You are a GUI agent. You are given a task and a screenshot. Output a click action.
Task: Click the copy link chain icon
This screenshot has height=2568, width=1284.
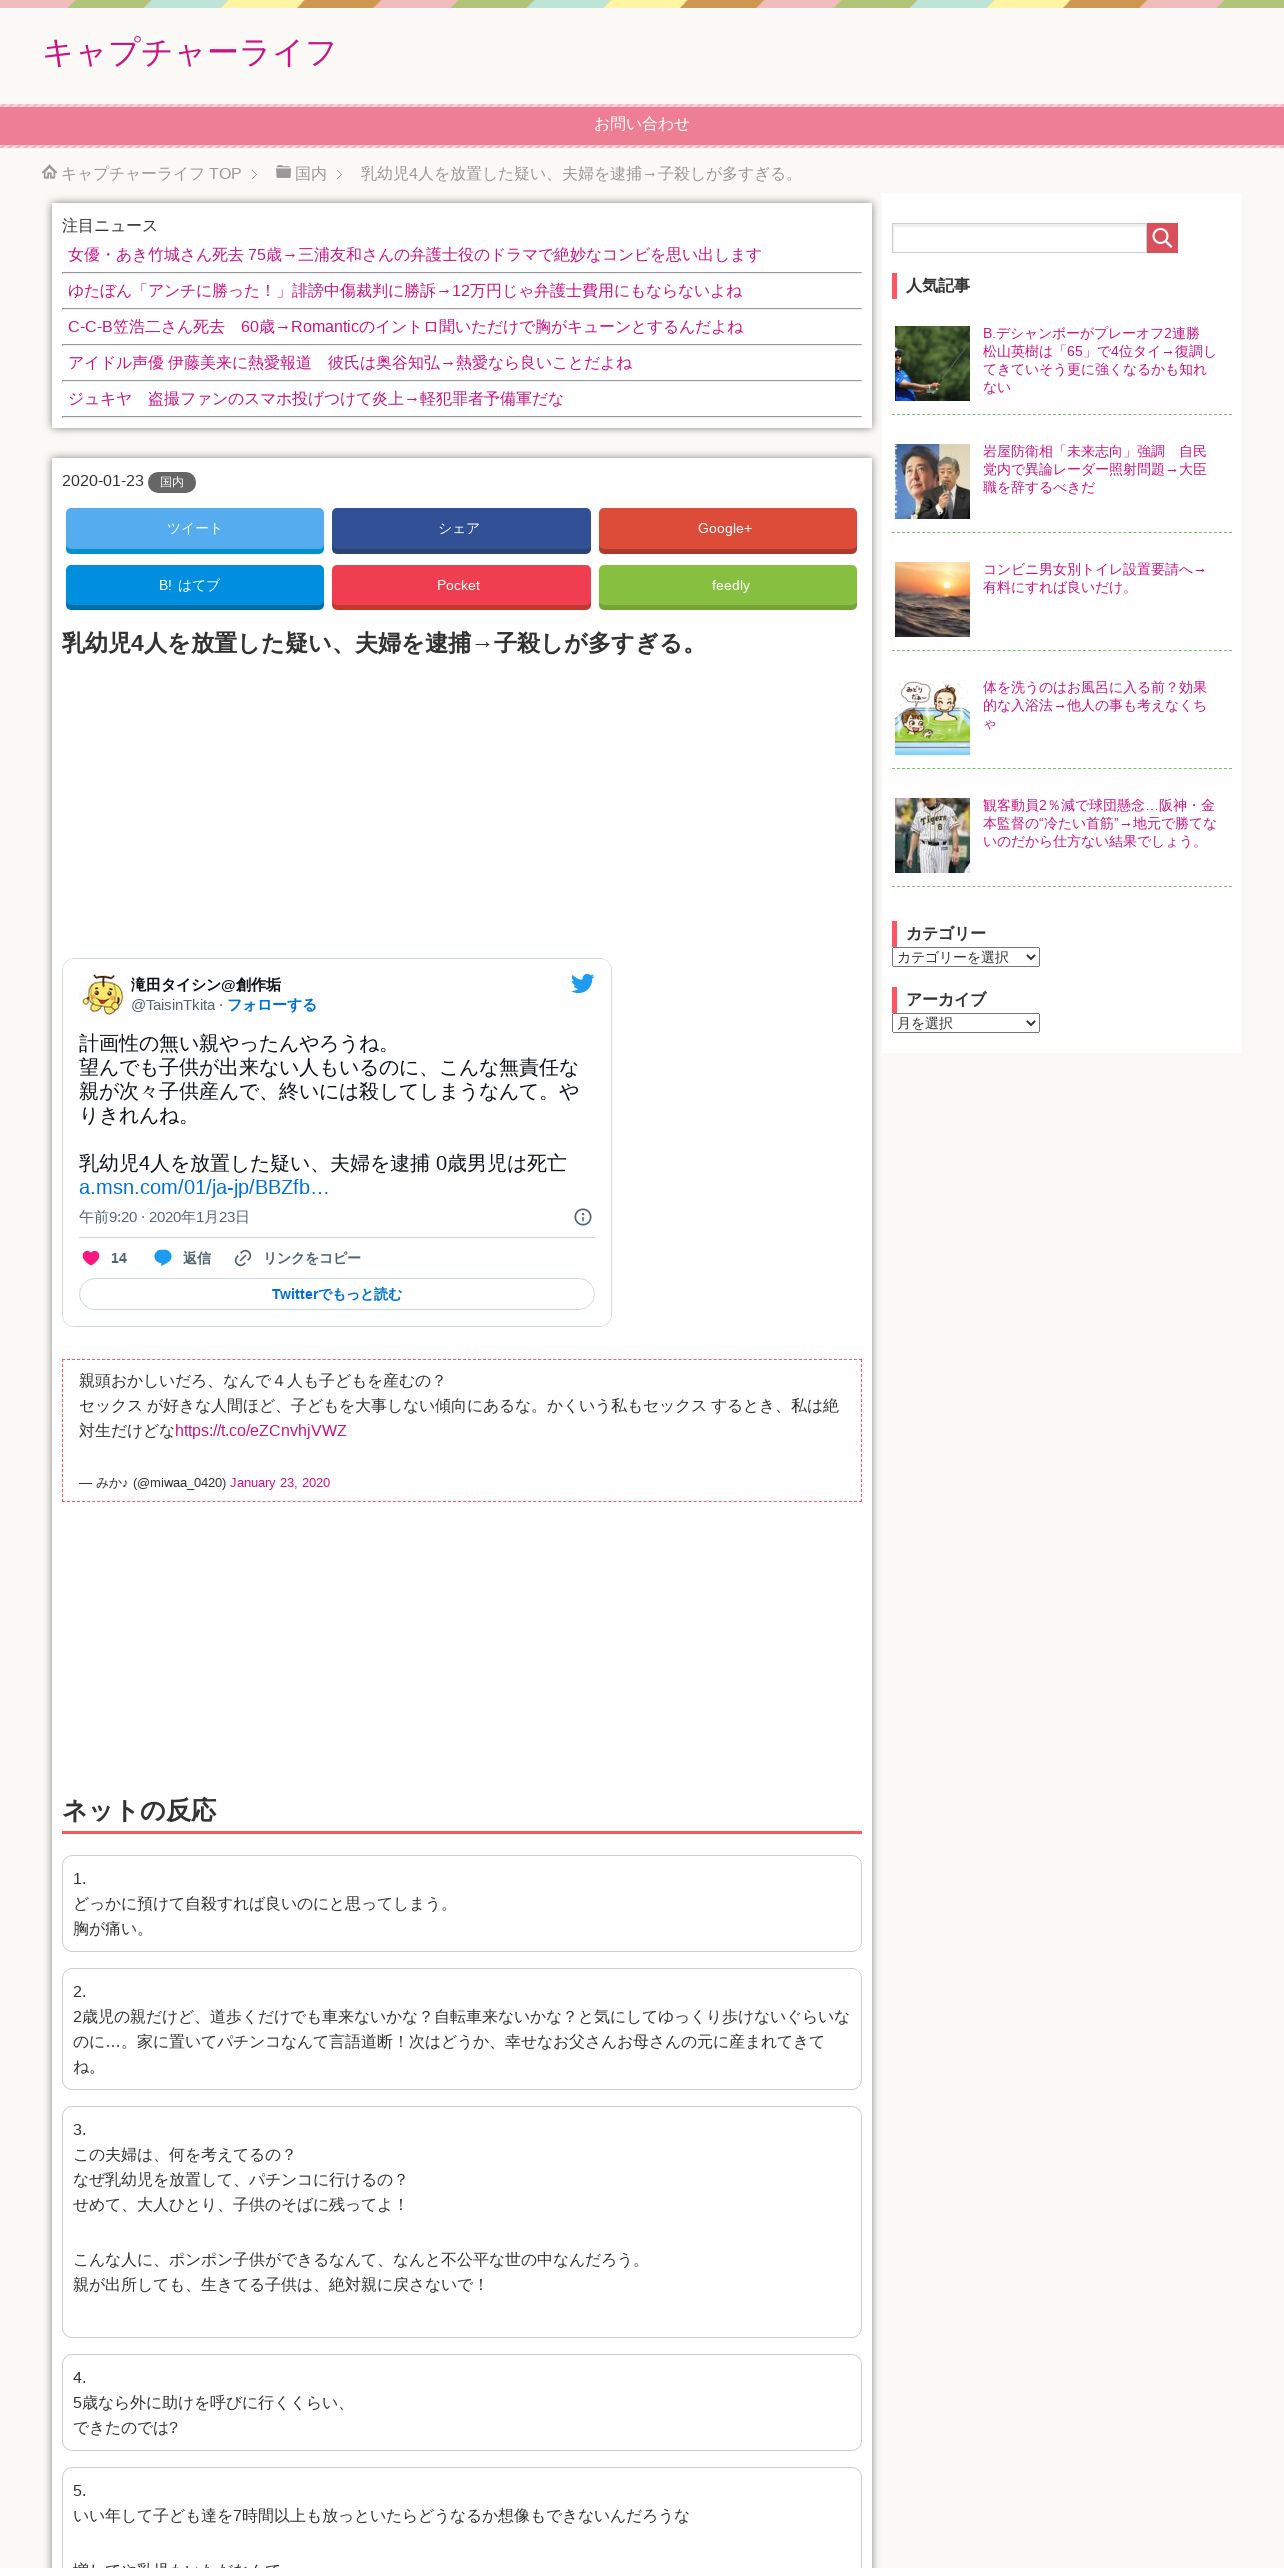coord(243,1258)
